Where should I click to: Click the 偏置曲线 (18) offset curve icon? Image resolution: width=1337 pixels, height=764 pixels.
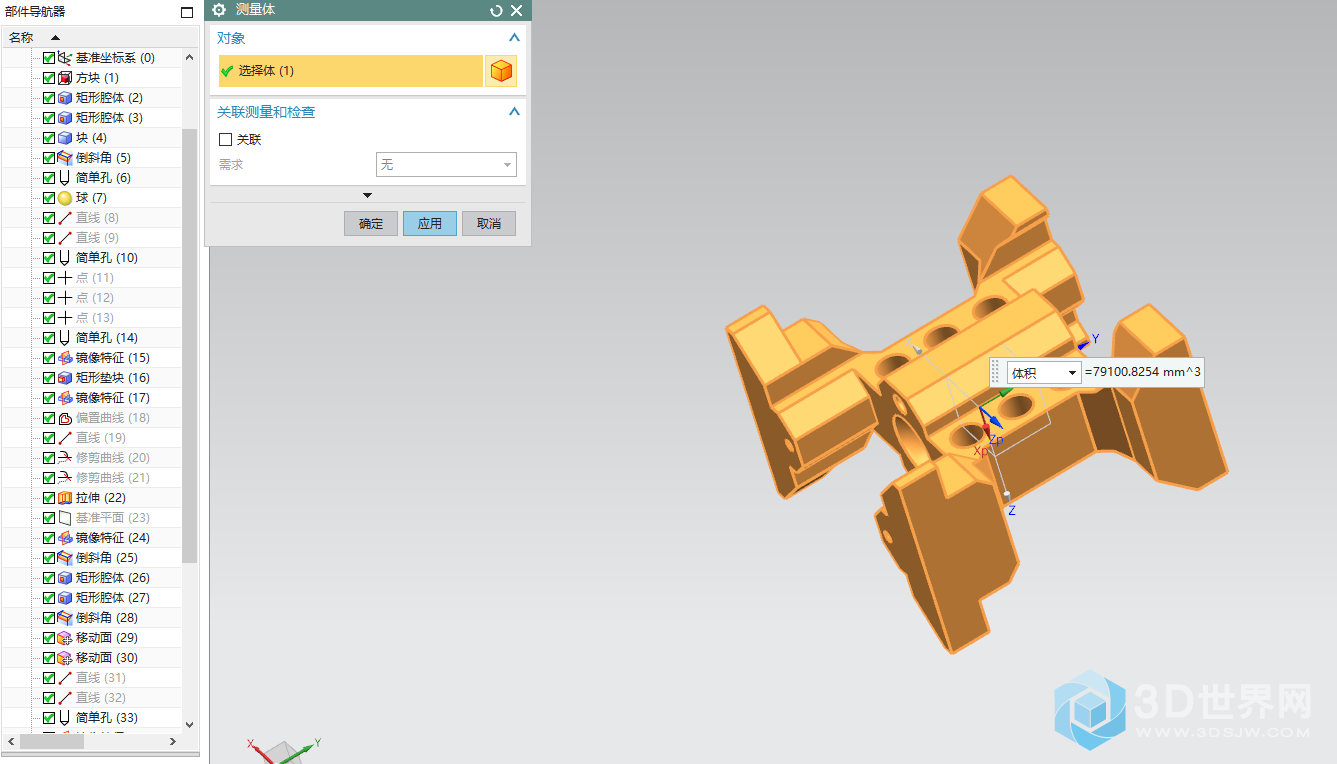[x=65, y=418]
